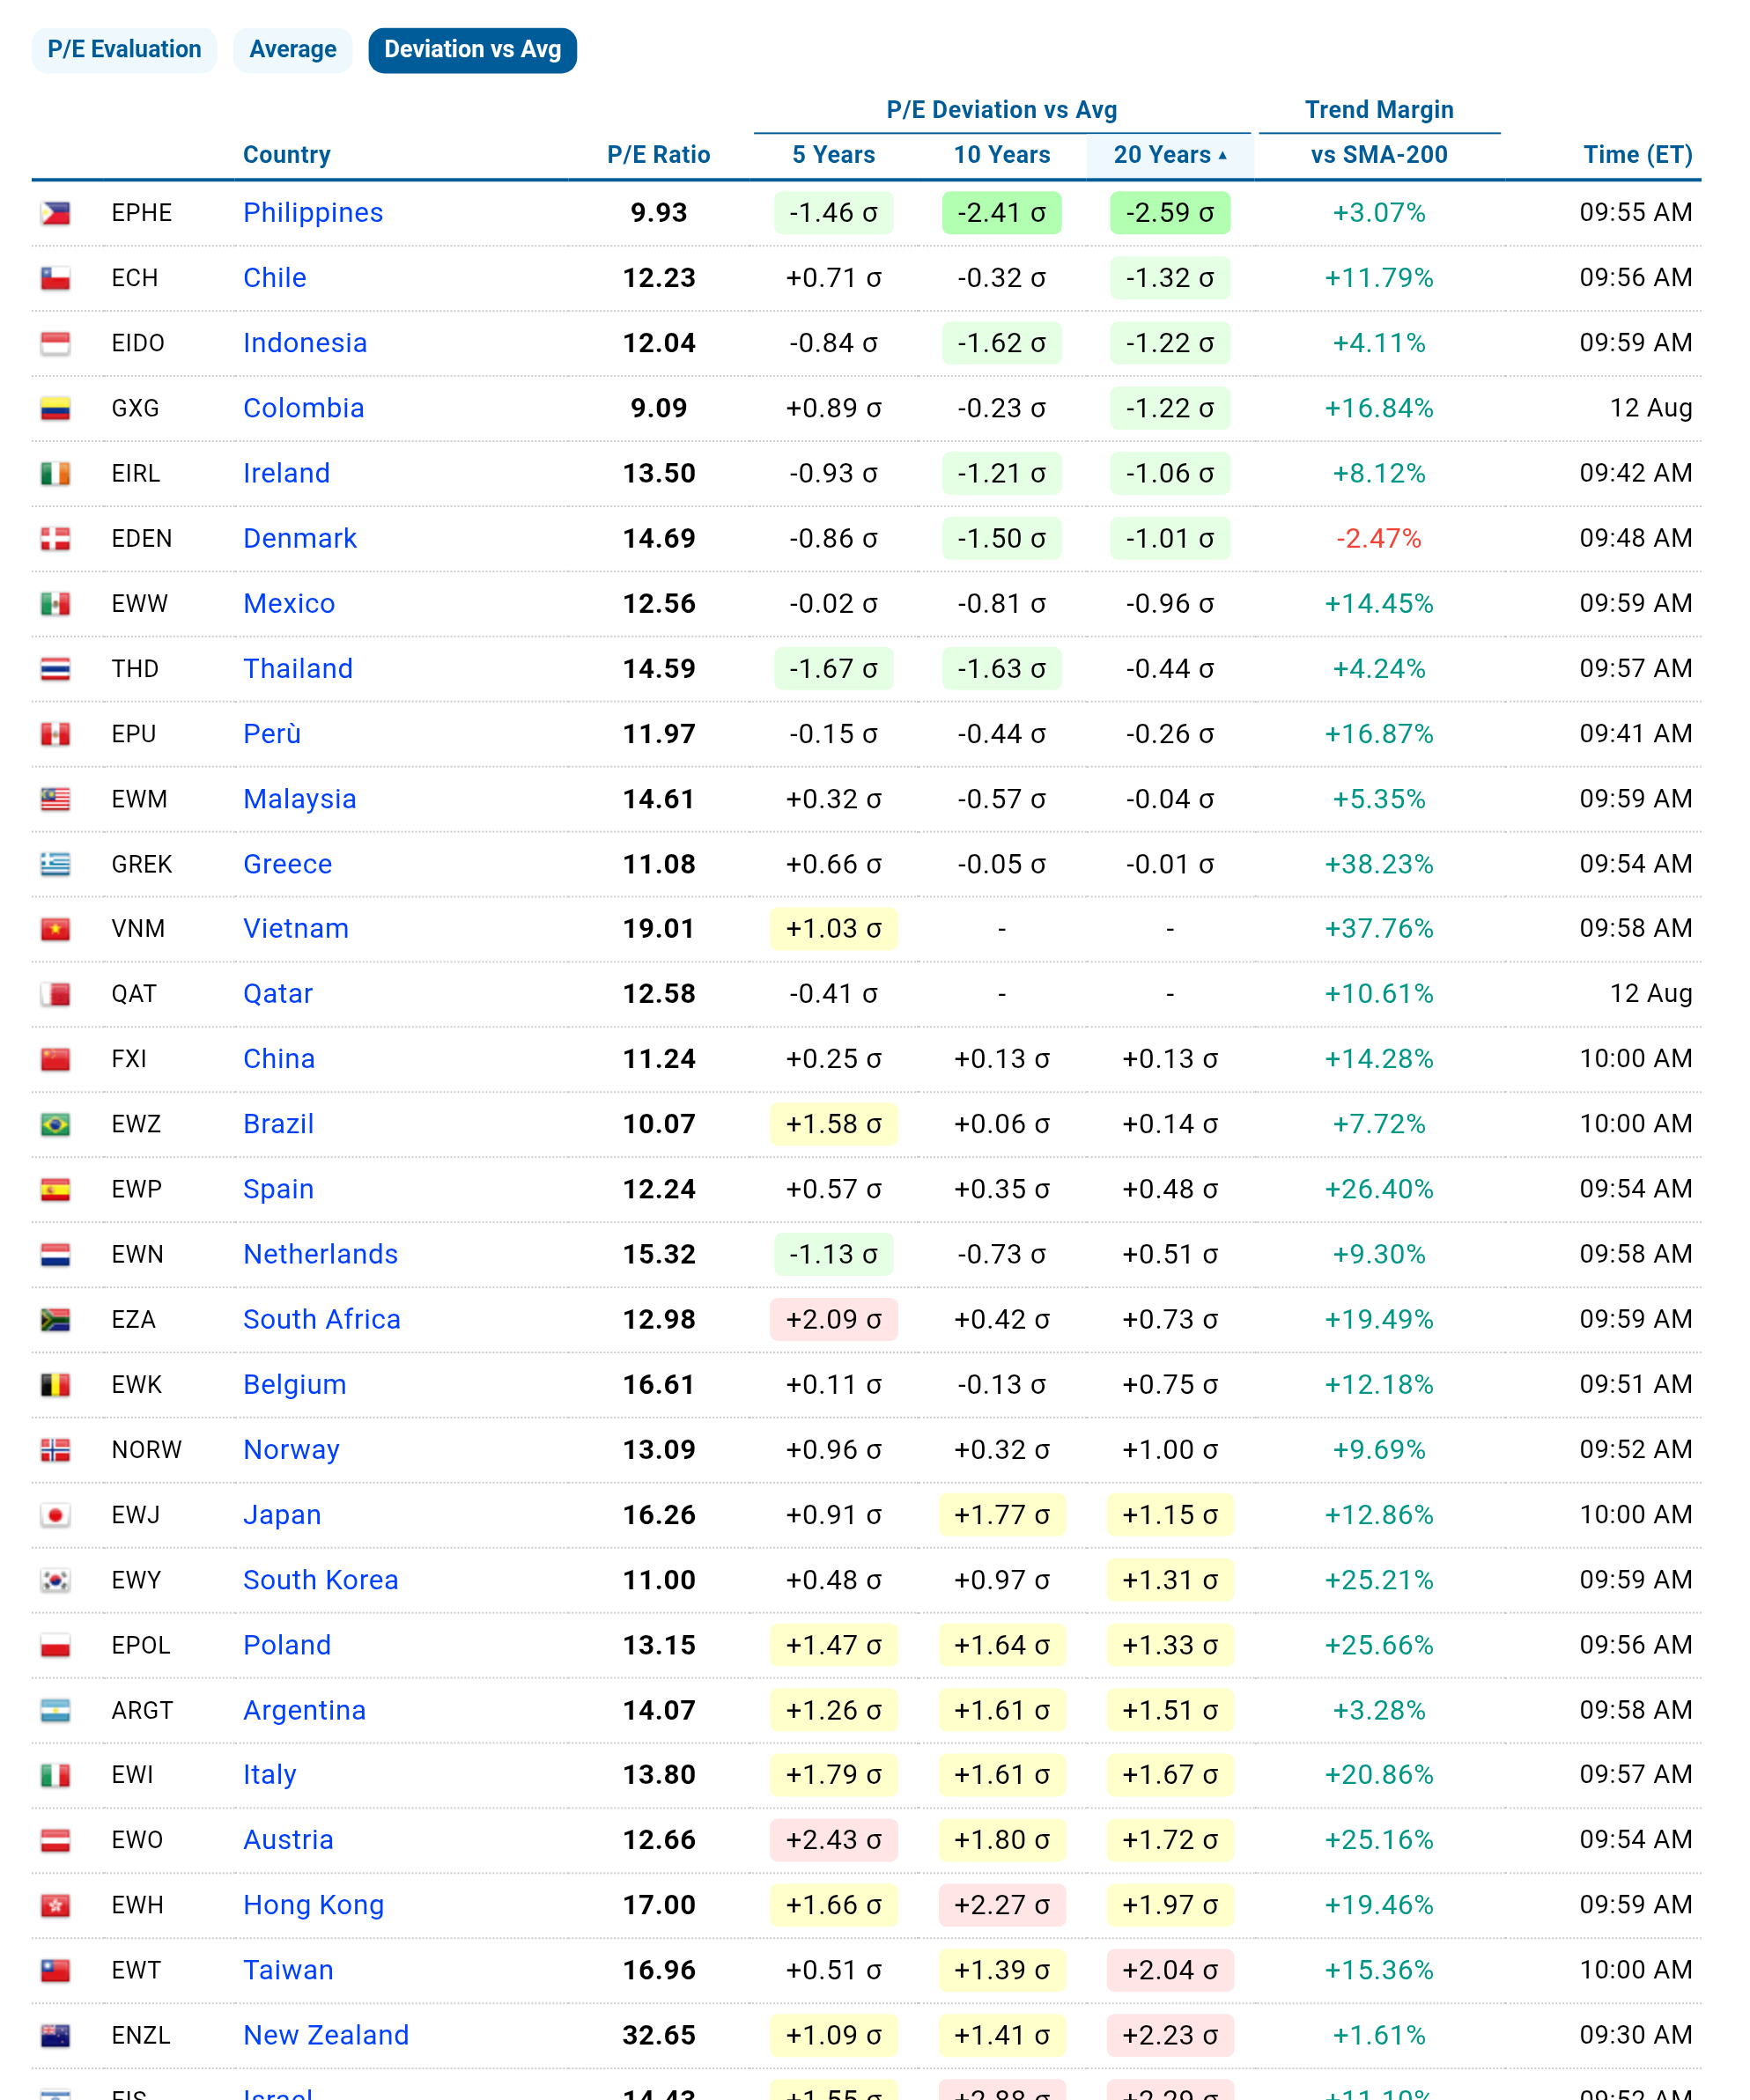Switch to the P/E Evaluation tab
Image resolution: width=1750 pixels, height=2100 pixels.
pyautogui.click(x=124, y=50)
